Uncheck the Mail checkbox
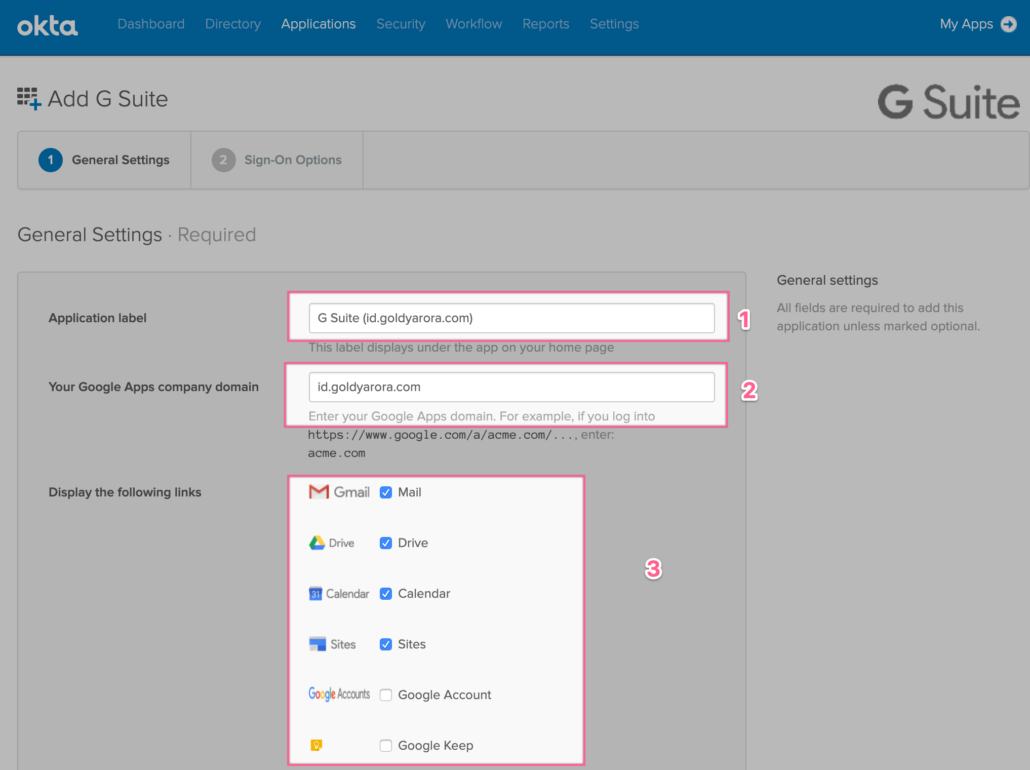This screenshot has width=1030, height=770. [x=386, y=492]
